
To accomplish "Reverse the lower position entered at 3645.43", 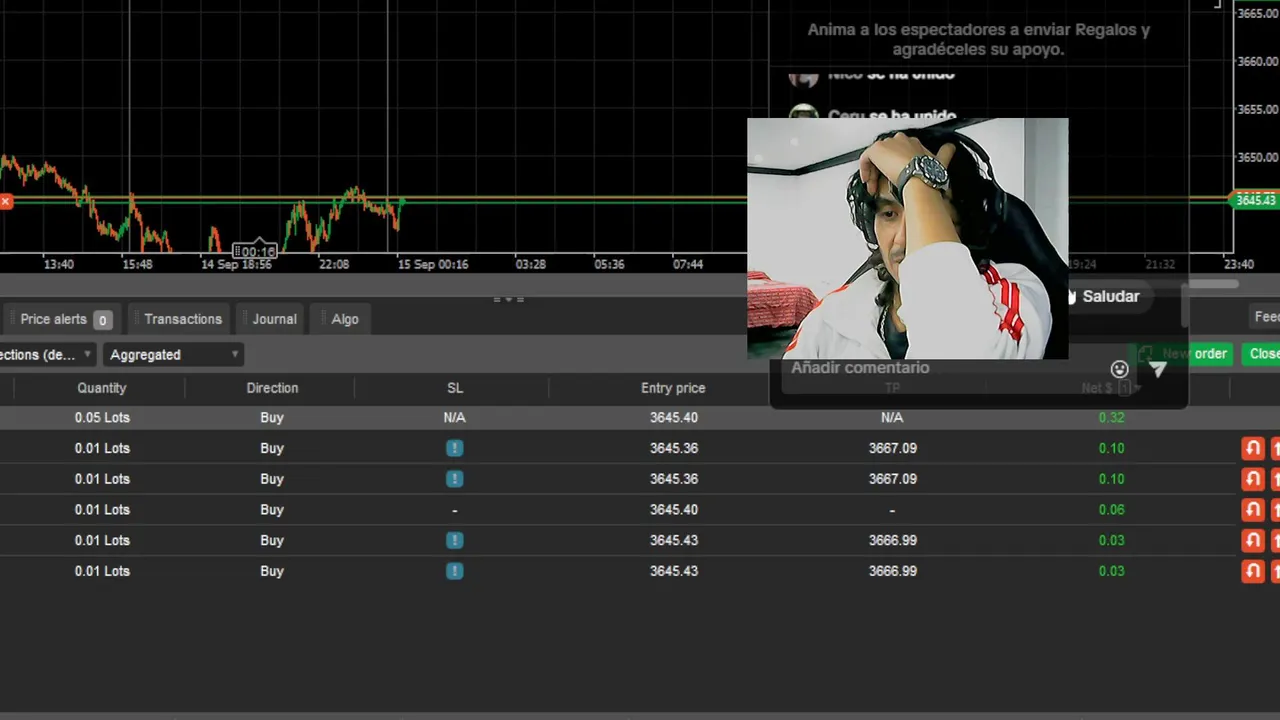I will tap(1253, 572).
